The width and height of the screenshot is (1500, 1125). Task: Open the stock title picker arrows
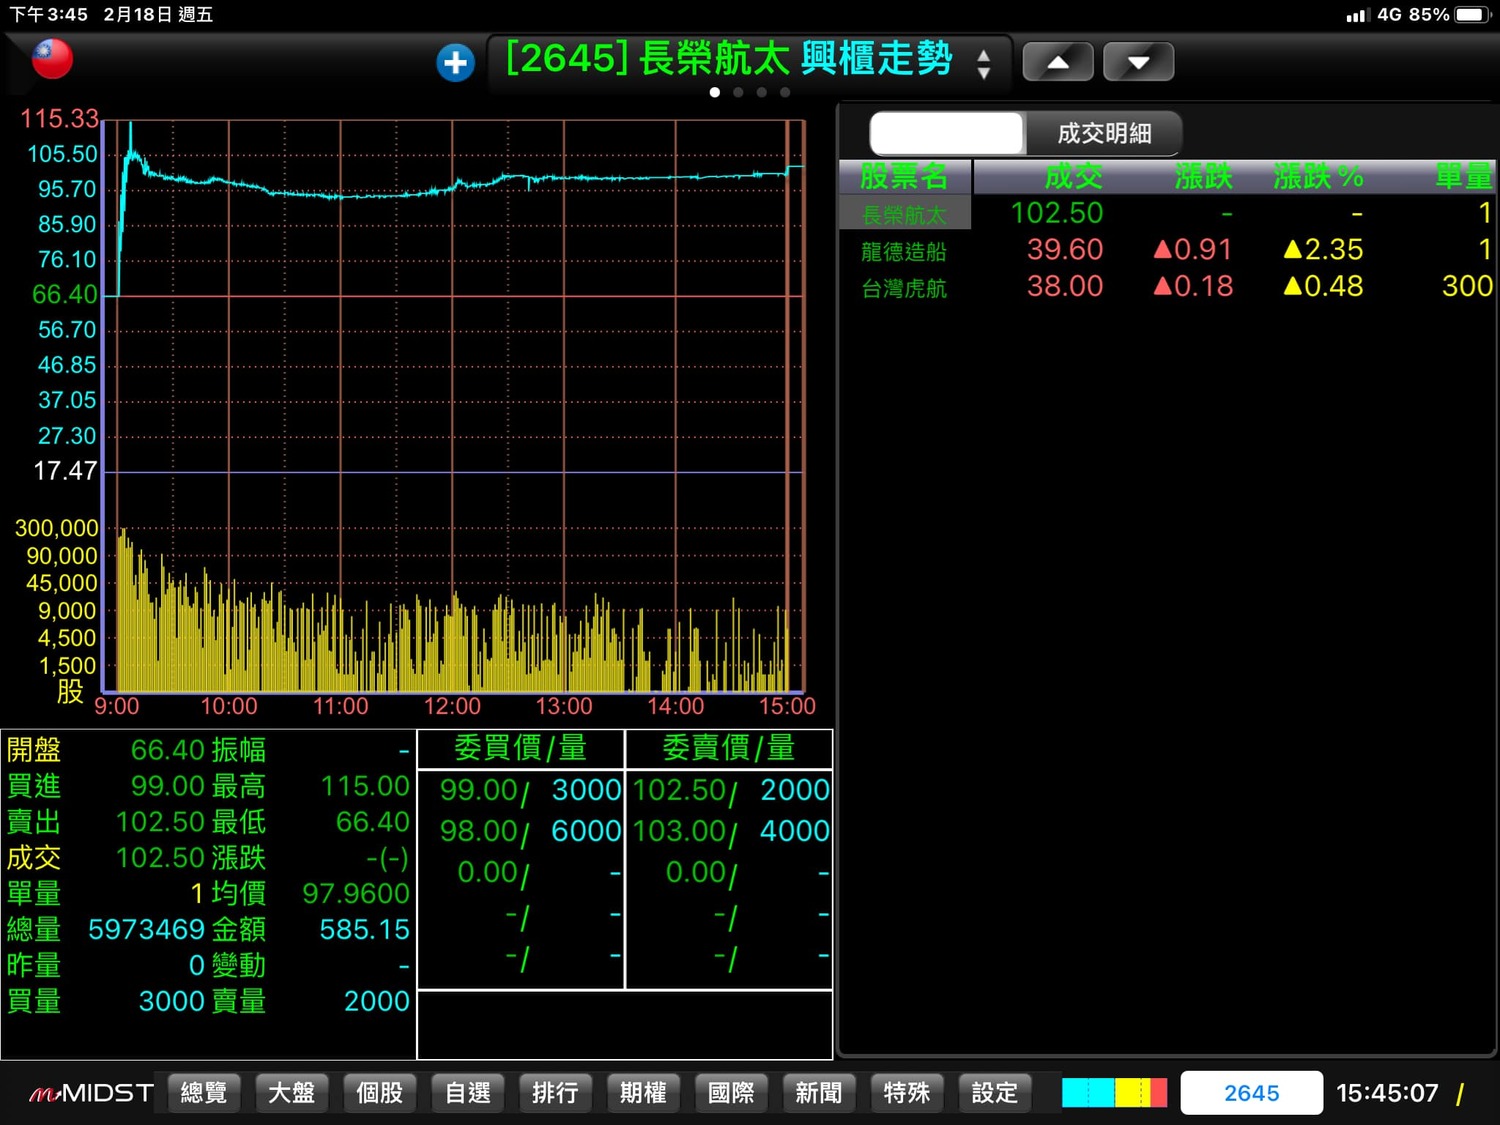[984, 64]
